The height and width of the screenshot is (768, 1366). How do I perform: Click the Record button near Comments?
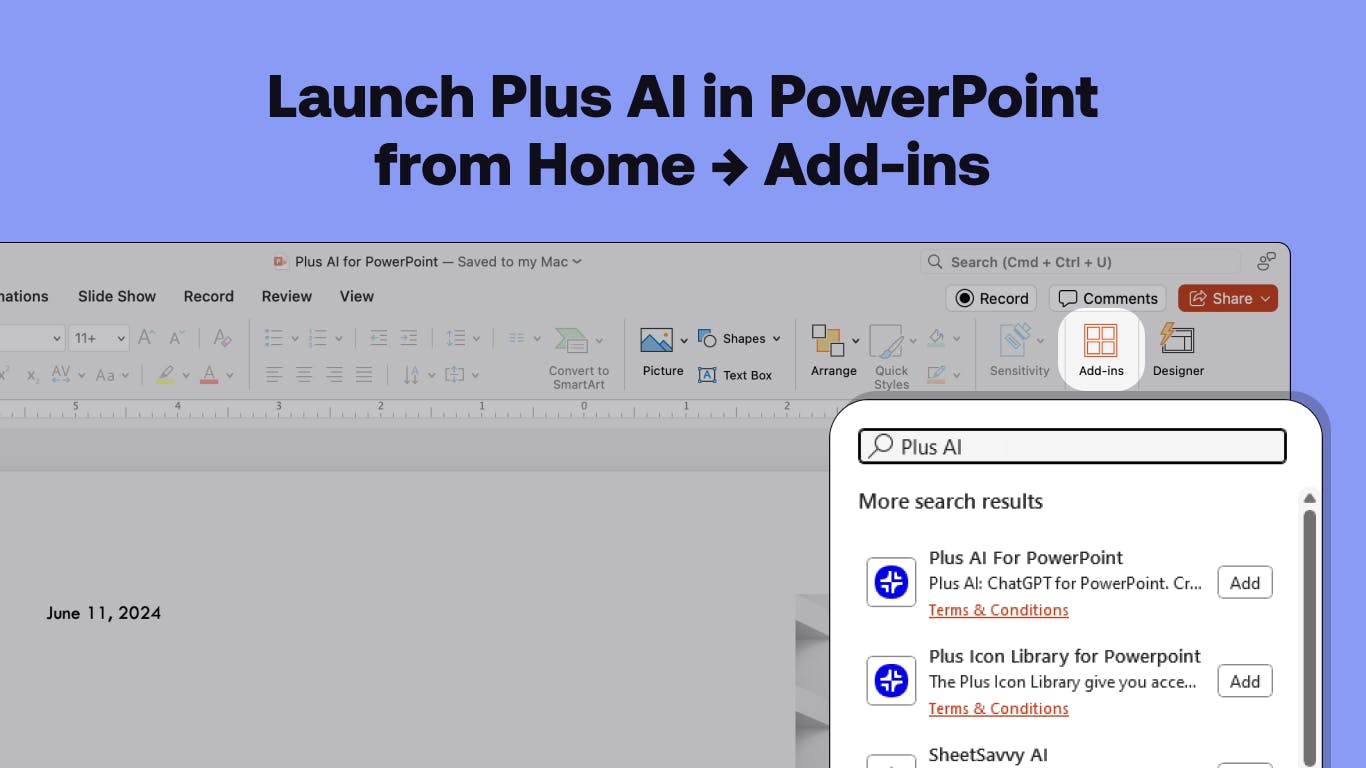(x=992, y=298)
